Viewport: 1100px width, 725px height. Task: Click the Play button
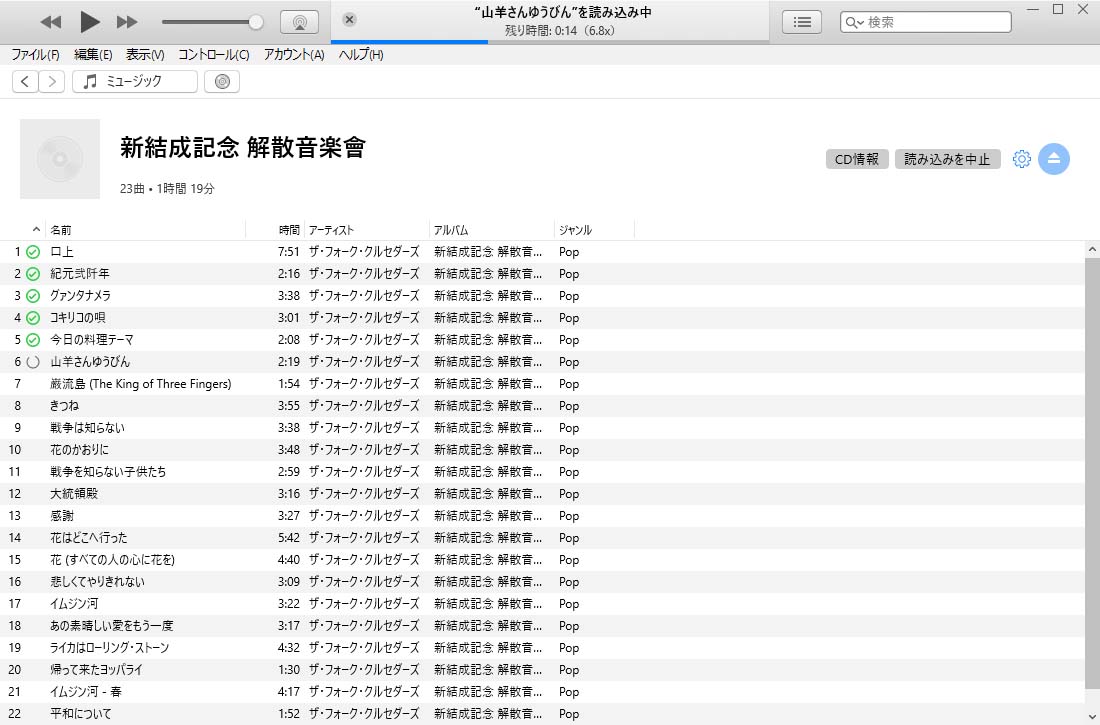point(89,21)
